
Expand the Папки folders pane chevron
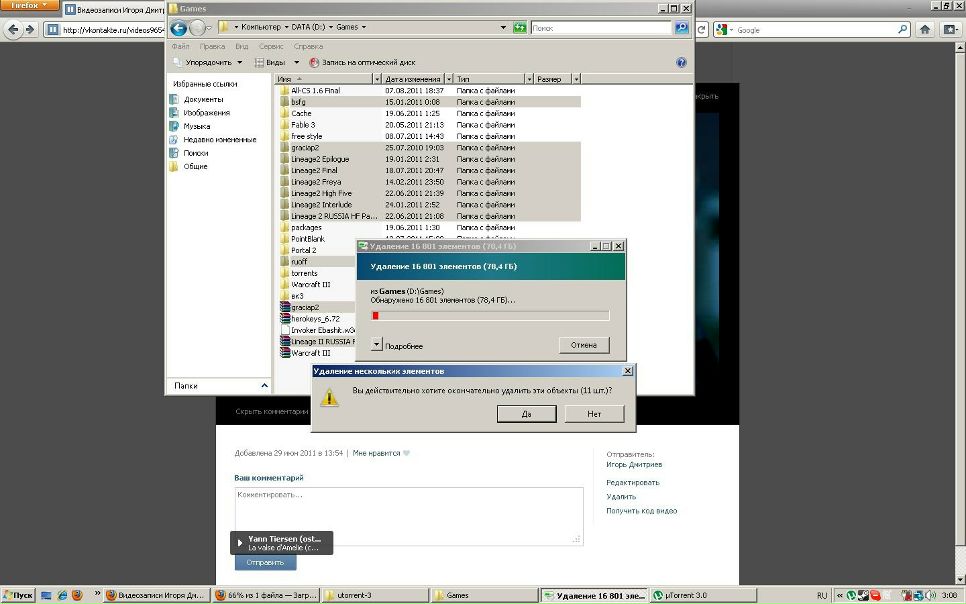pos(265,385)
